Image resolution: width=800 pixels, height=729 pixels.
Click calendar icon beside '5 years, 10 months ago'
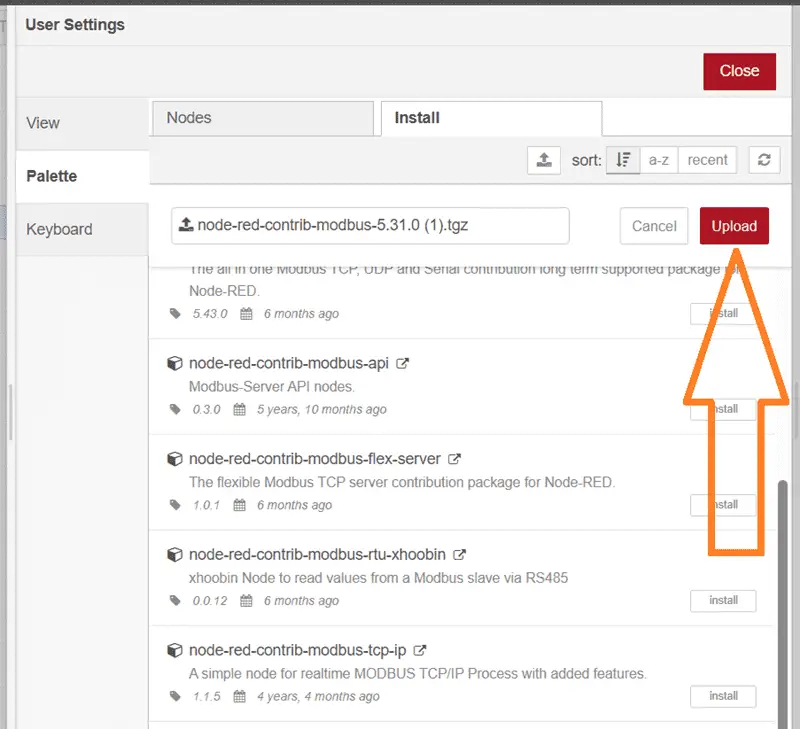tap(239, 409)
